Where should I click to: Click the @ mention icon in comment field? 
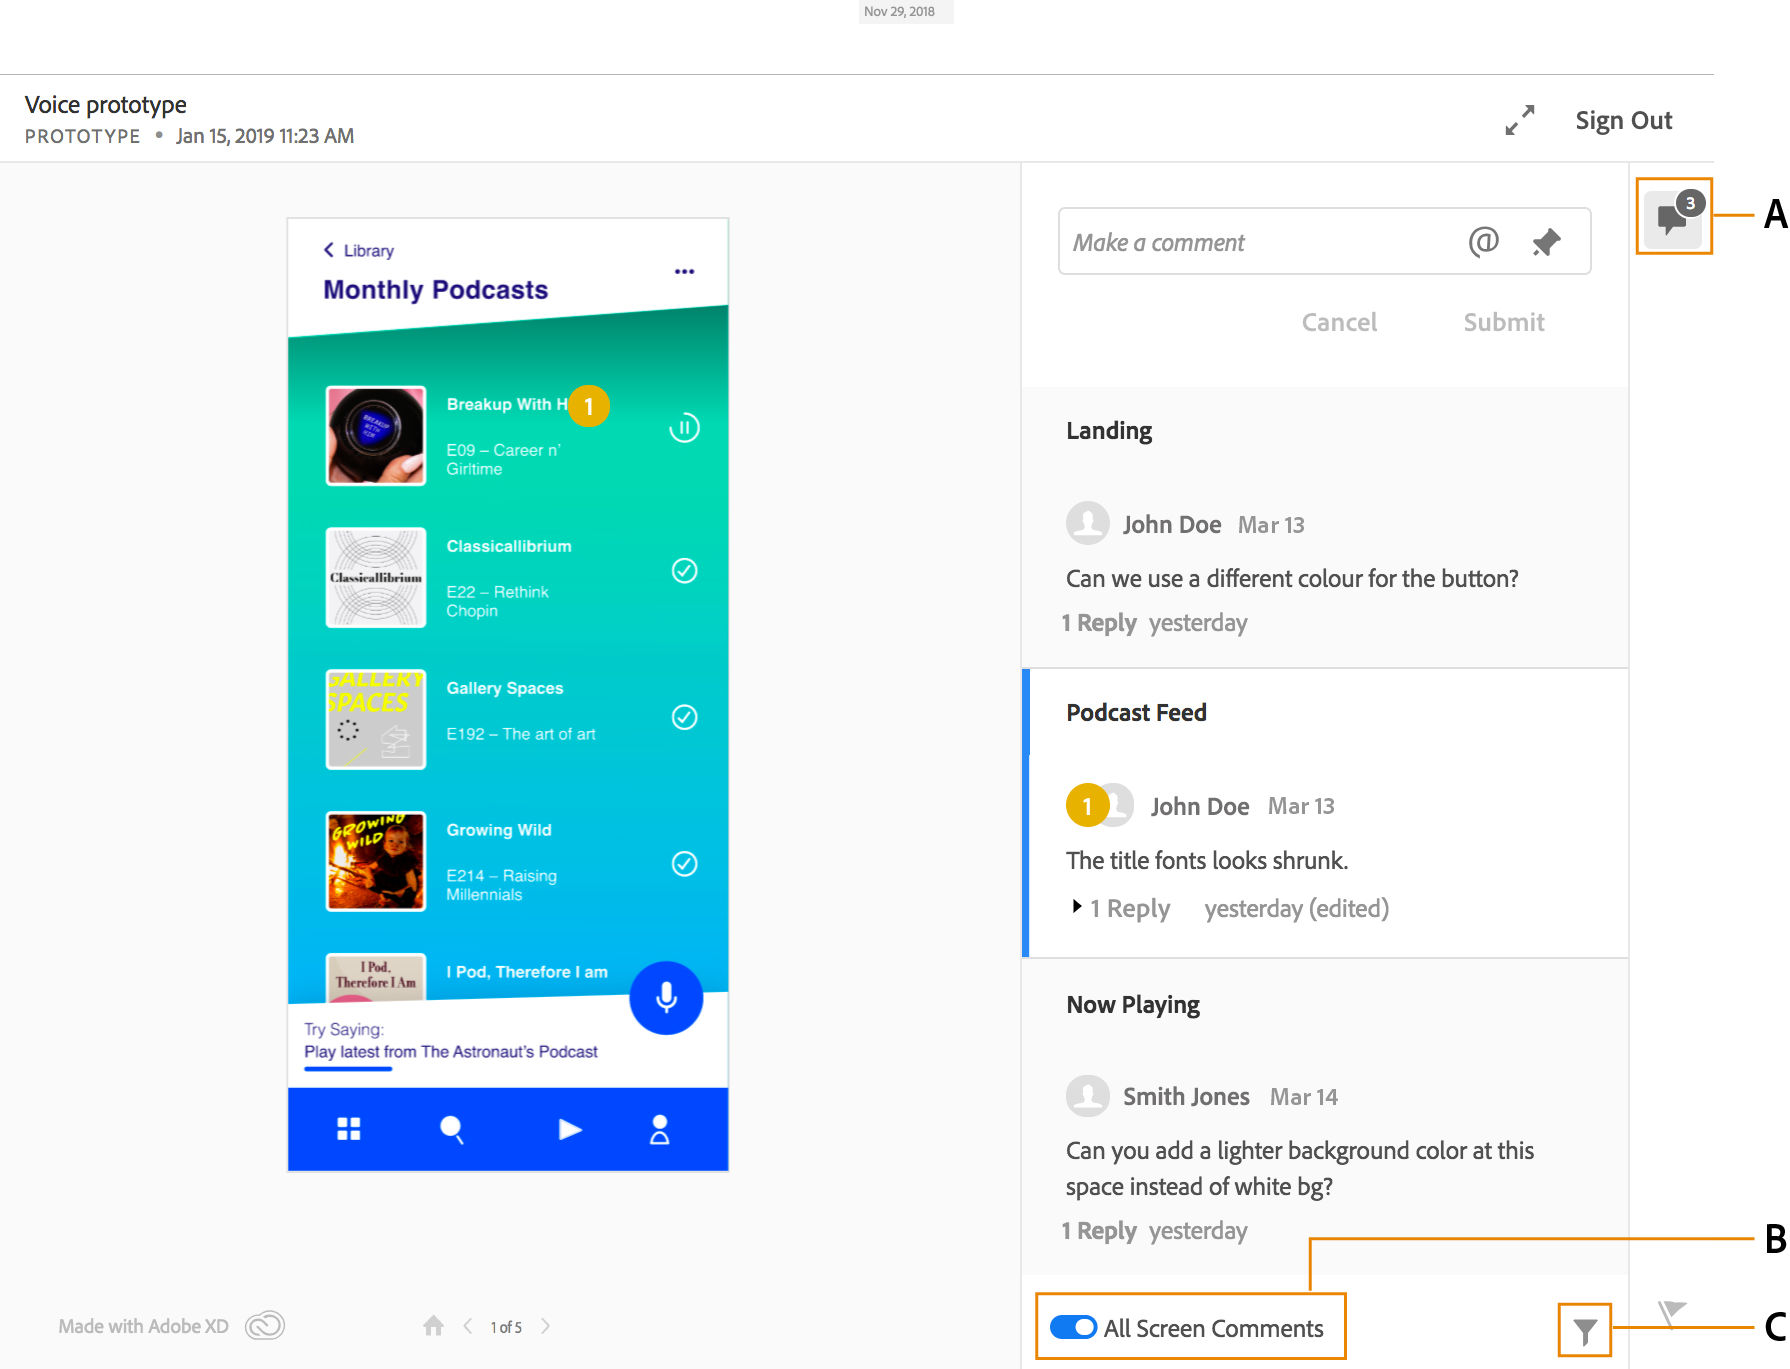pos(1484,242)
